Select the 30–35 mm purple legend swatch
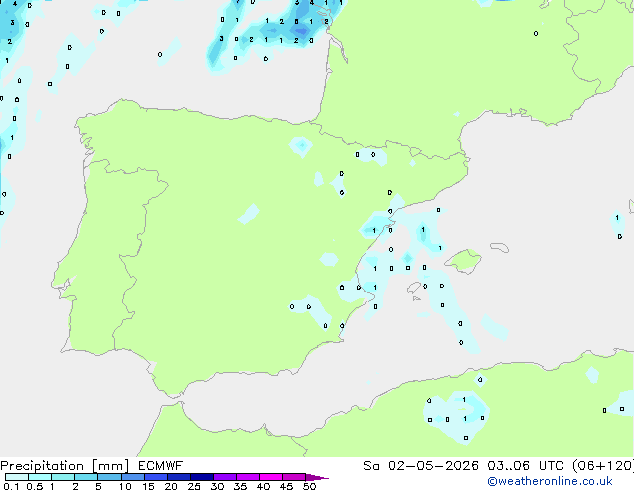This screenshot has width=634, height=490. 225,477
